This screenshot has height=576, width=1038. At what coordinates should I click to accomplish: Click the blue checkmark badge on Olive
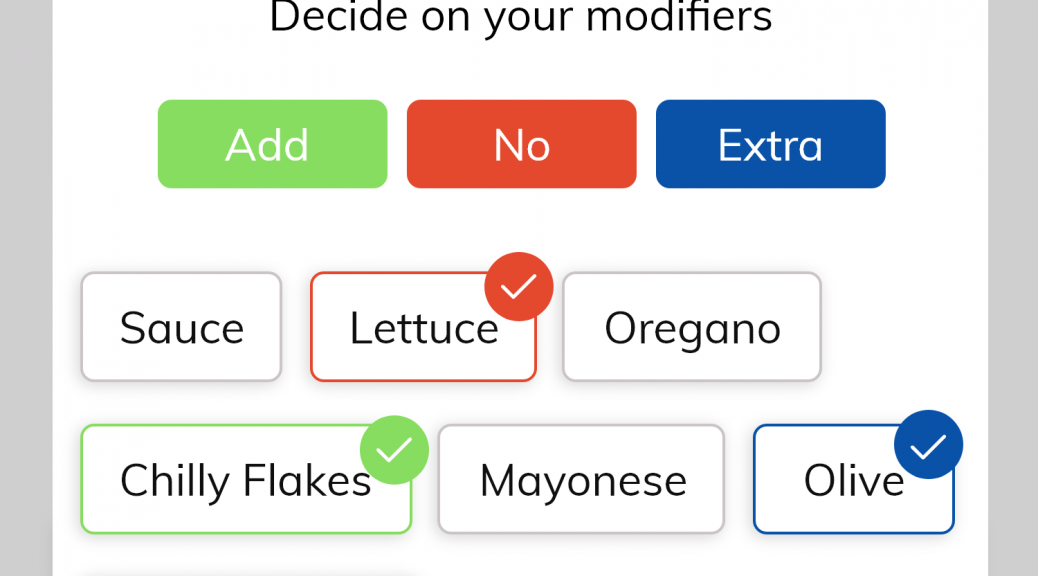click(928, 445)
